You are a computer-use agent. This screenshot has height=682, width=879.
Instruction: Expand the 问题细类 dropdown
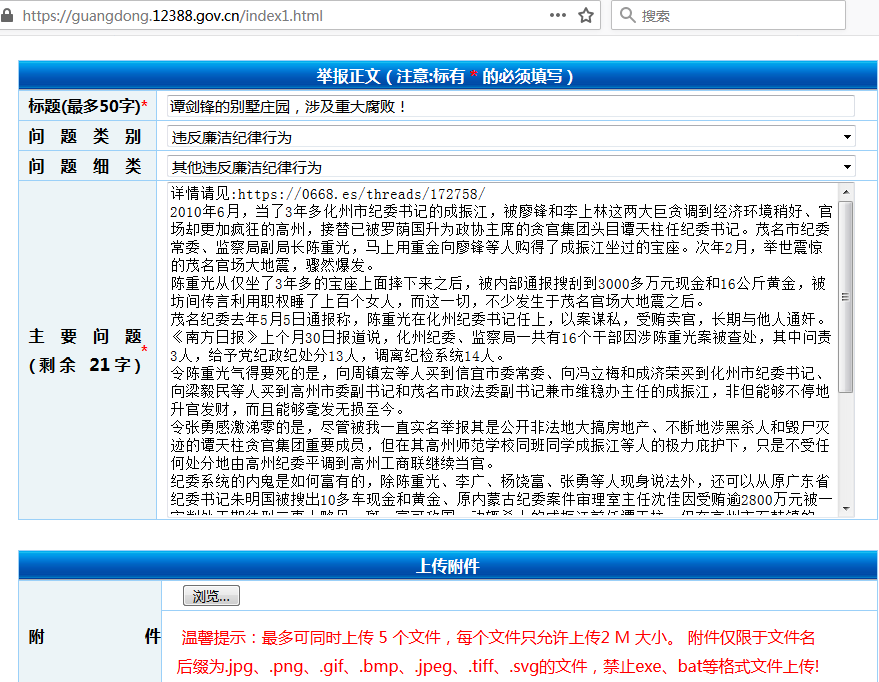505,164
